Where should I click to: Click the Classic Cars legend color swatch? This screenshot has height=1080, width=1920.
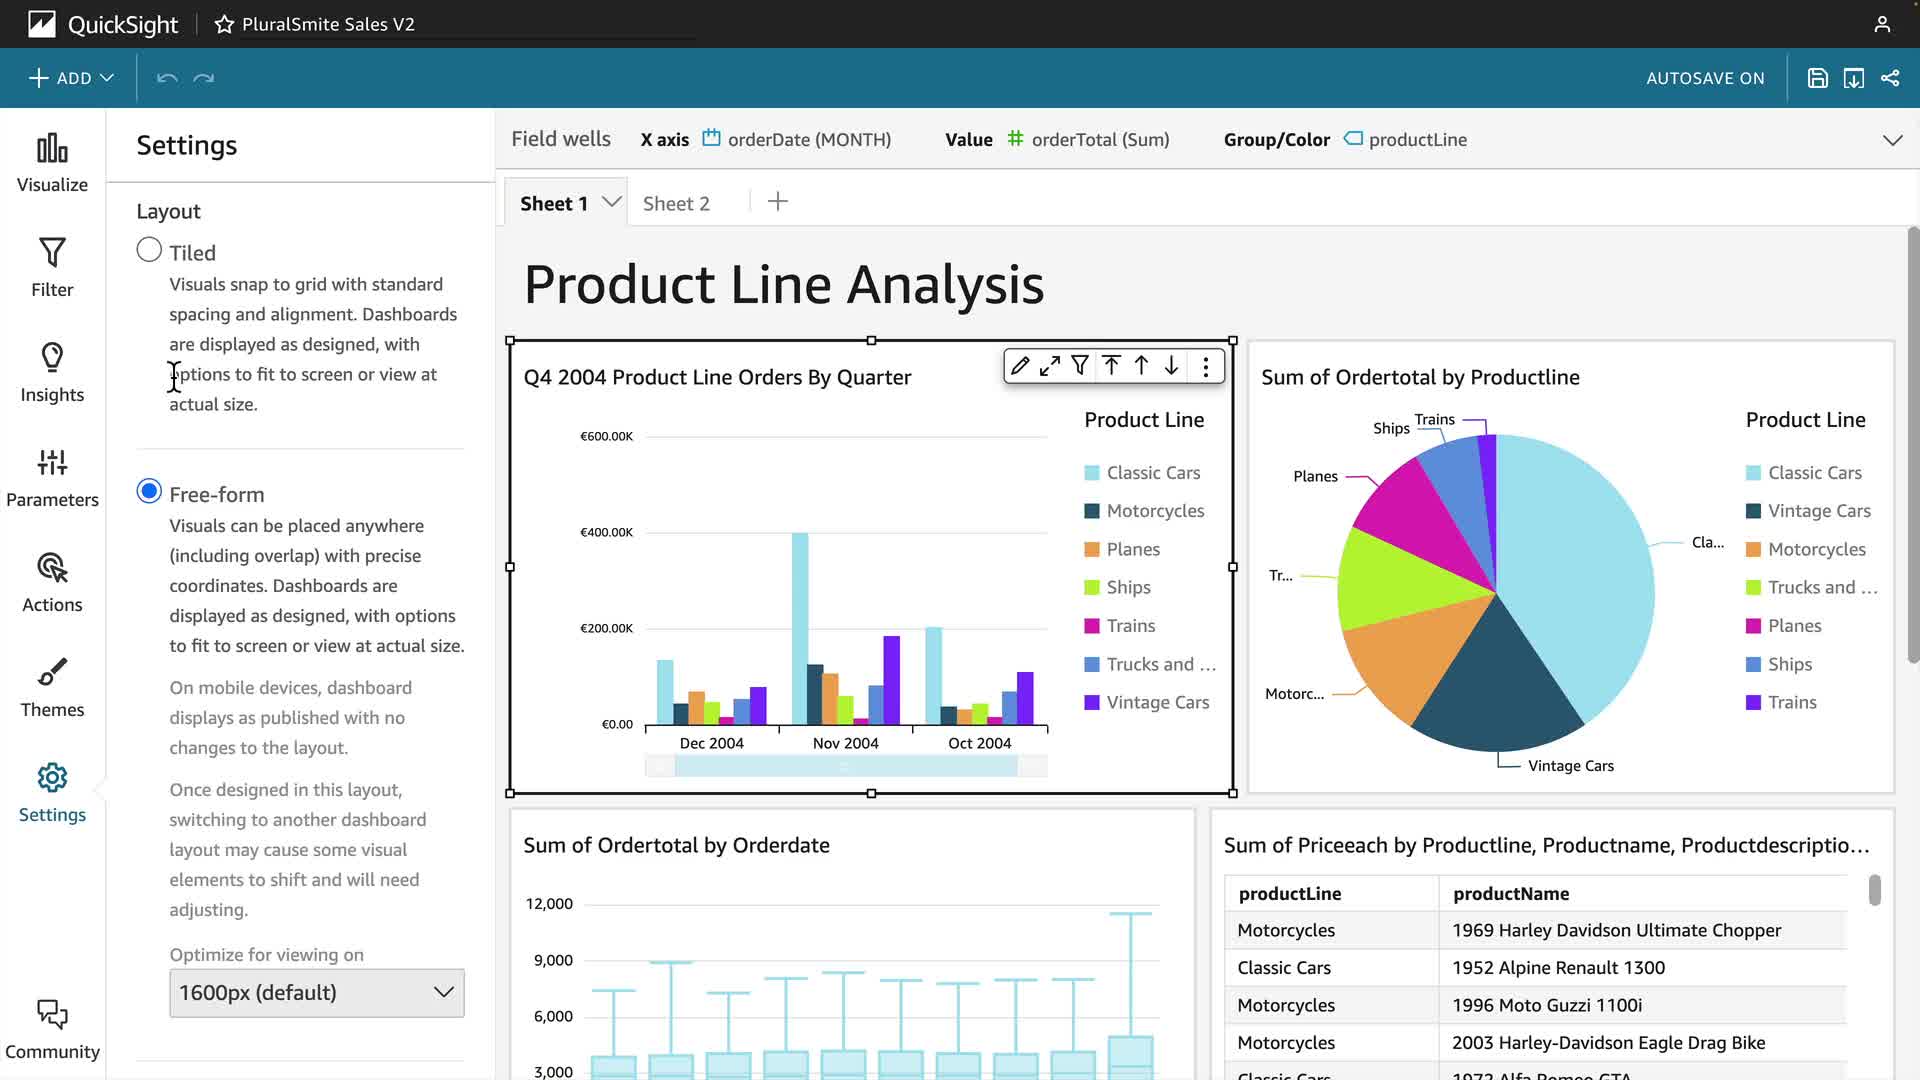pos(1092,473)
